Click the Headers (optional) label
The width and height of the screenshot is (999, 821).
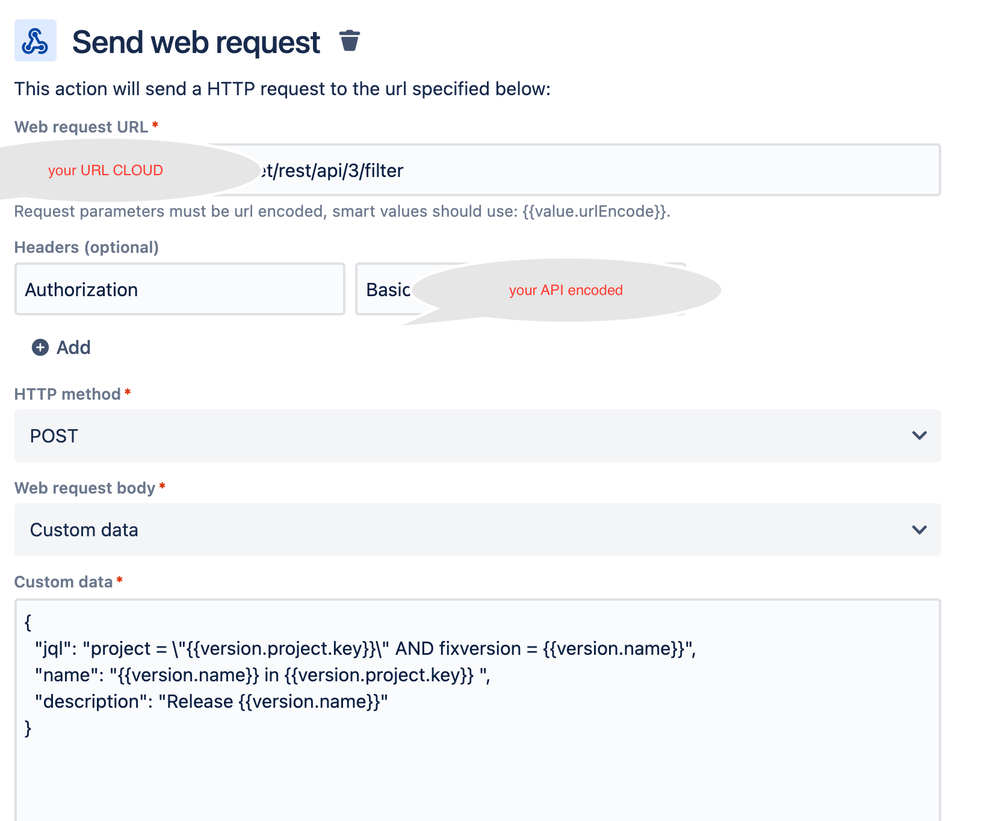tap(87, 247)
